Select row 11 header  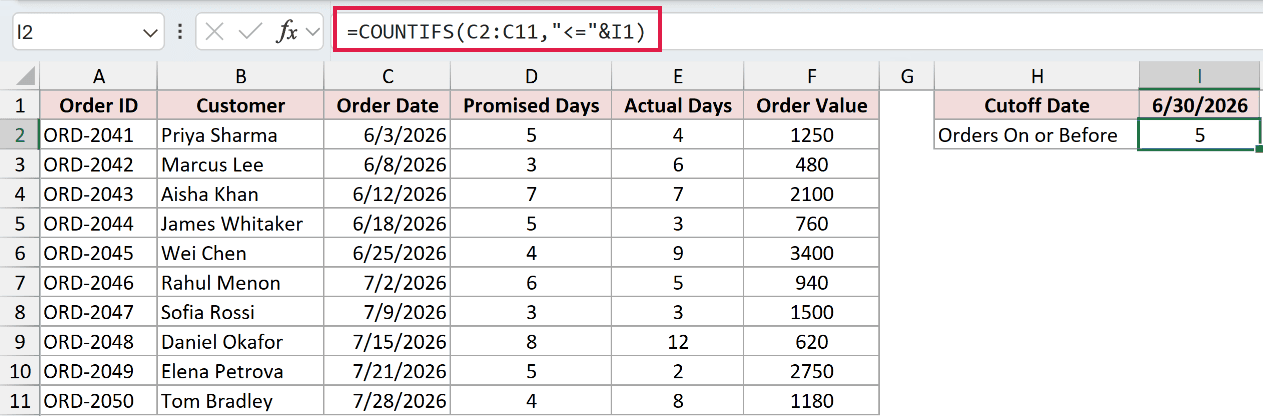(20, 402)
